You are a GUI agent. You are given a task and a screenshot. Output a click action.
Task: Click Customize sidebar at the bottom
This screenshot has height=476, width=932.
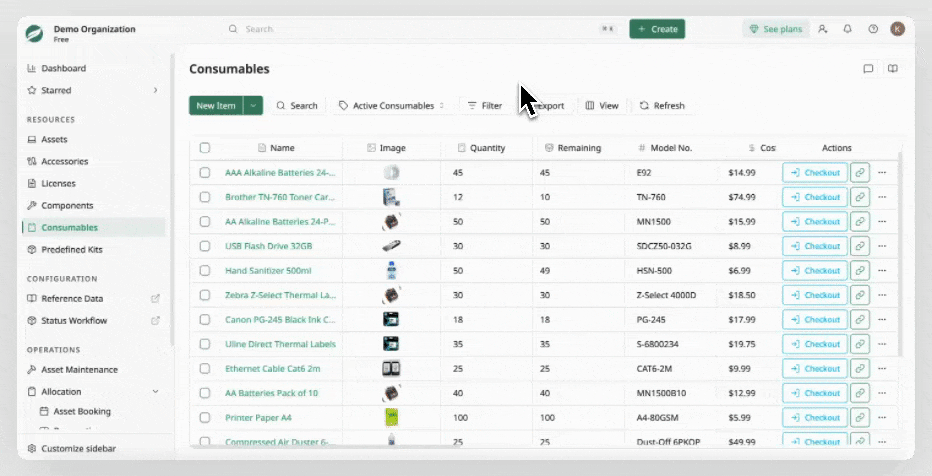(71, 449)
